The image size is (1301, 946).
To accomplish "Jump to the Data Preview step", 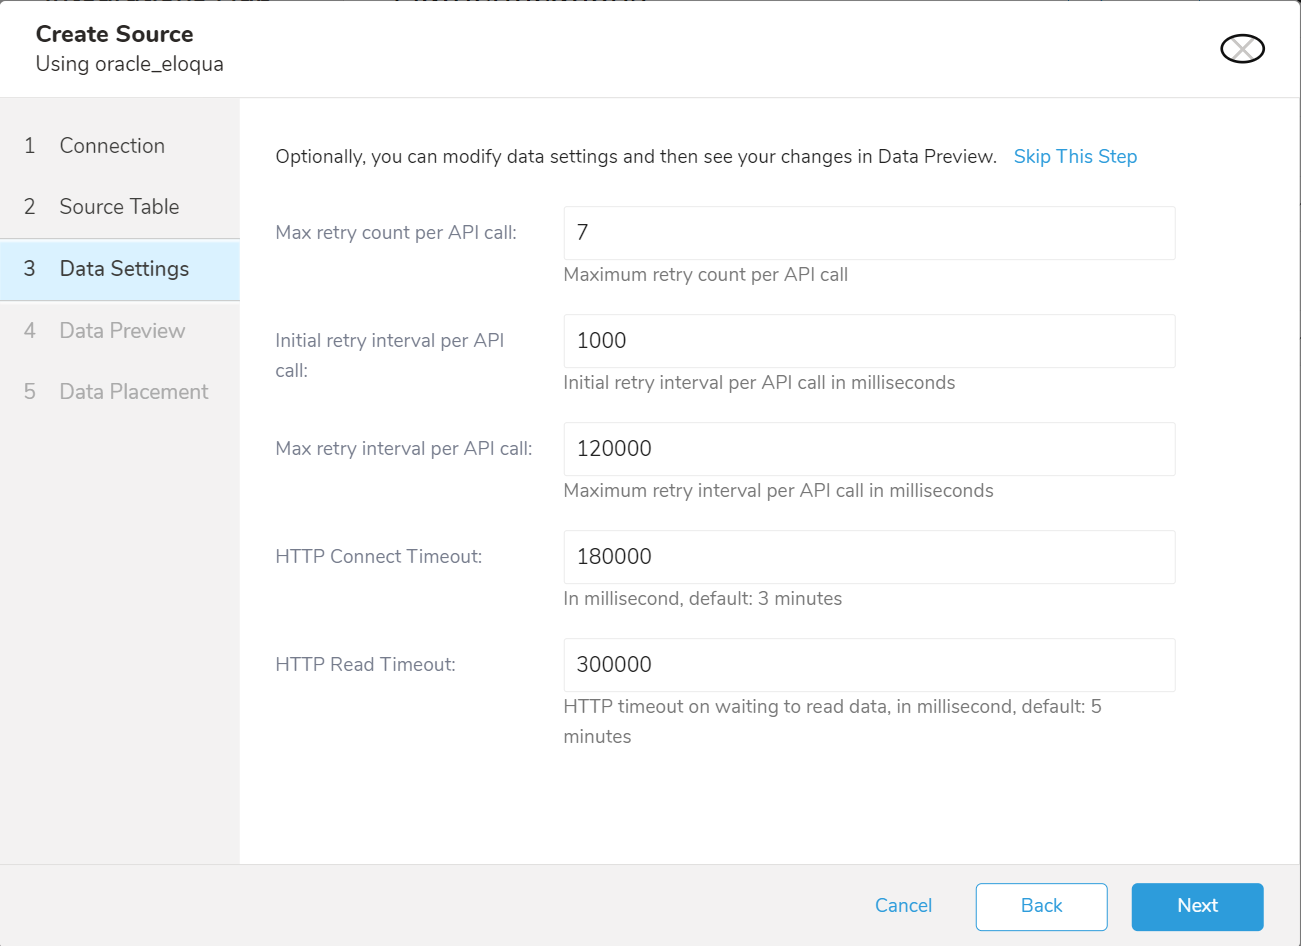I will tap(122, 331).
